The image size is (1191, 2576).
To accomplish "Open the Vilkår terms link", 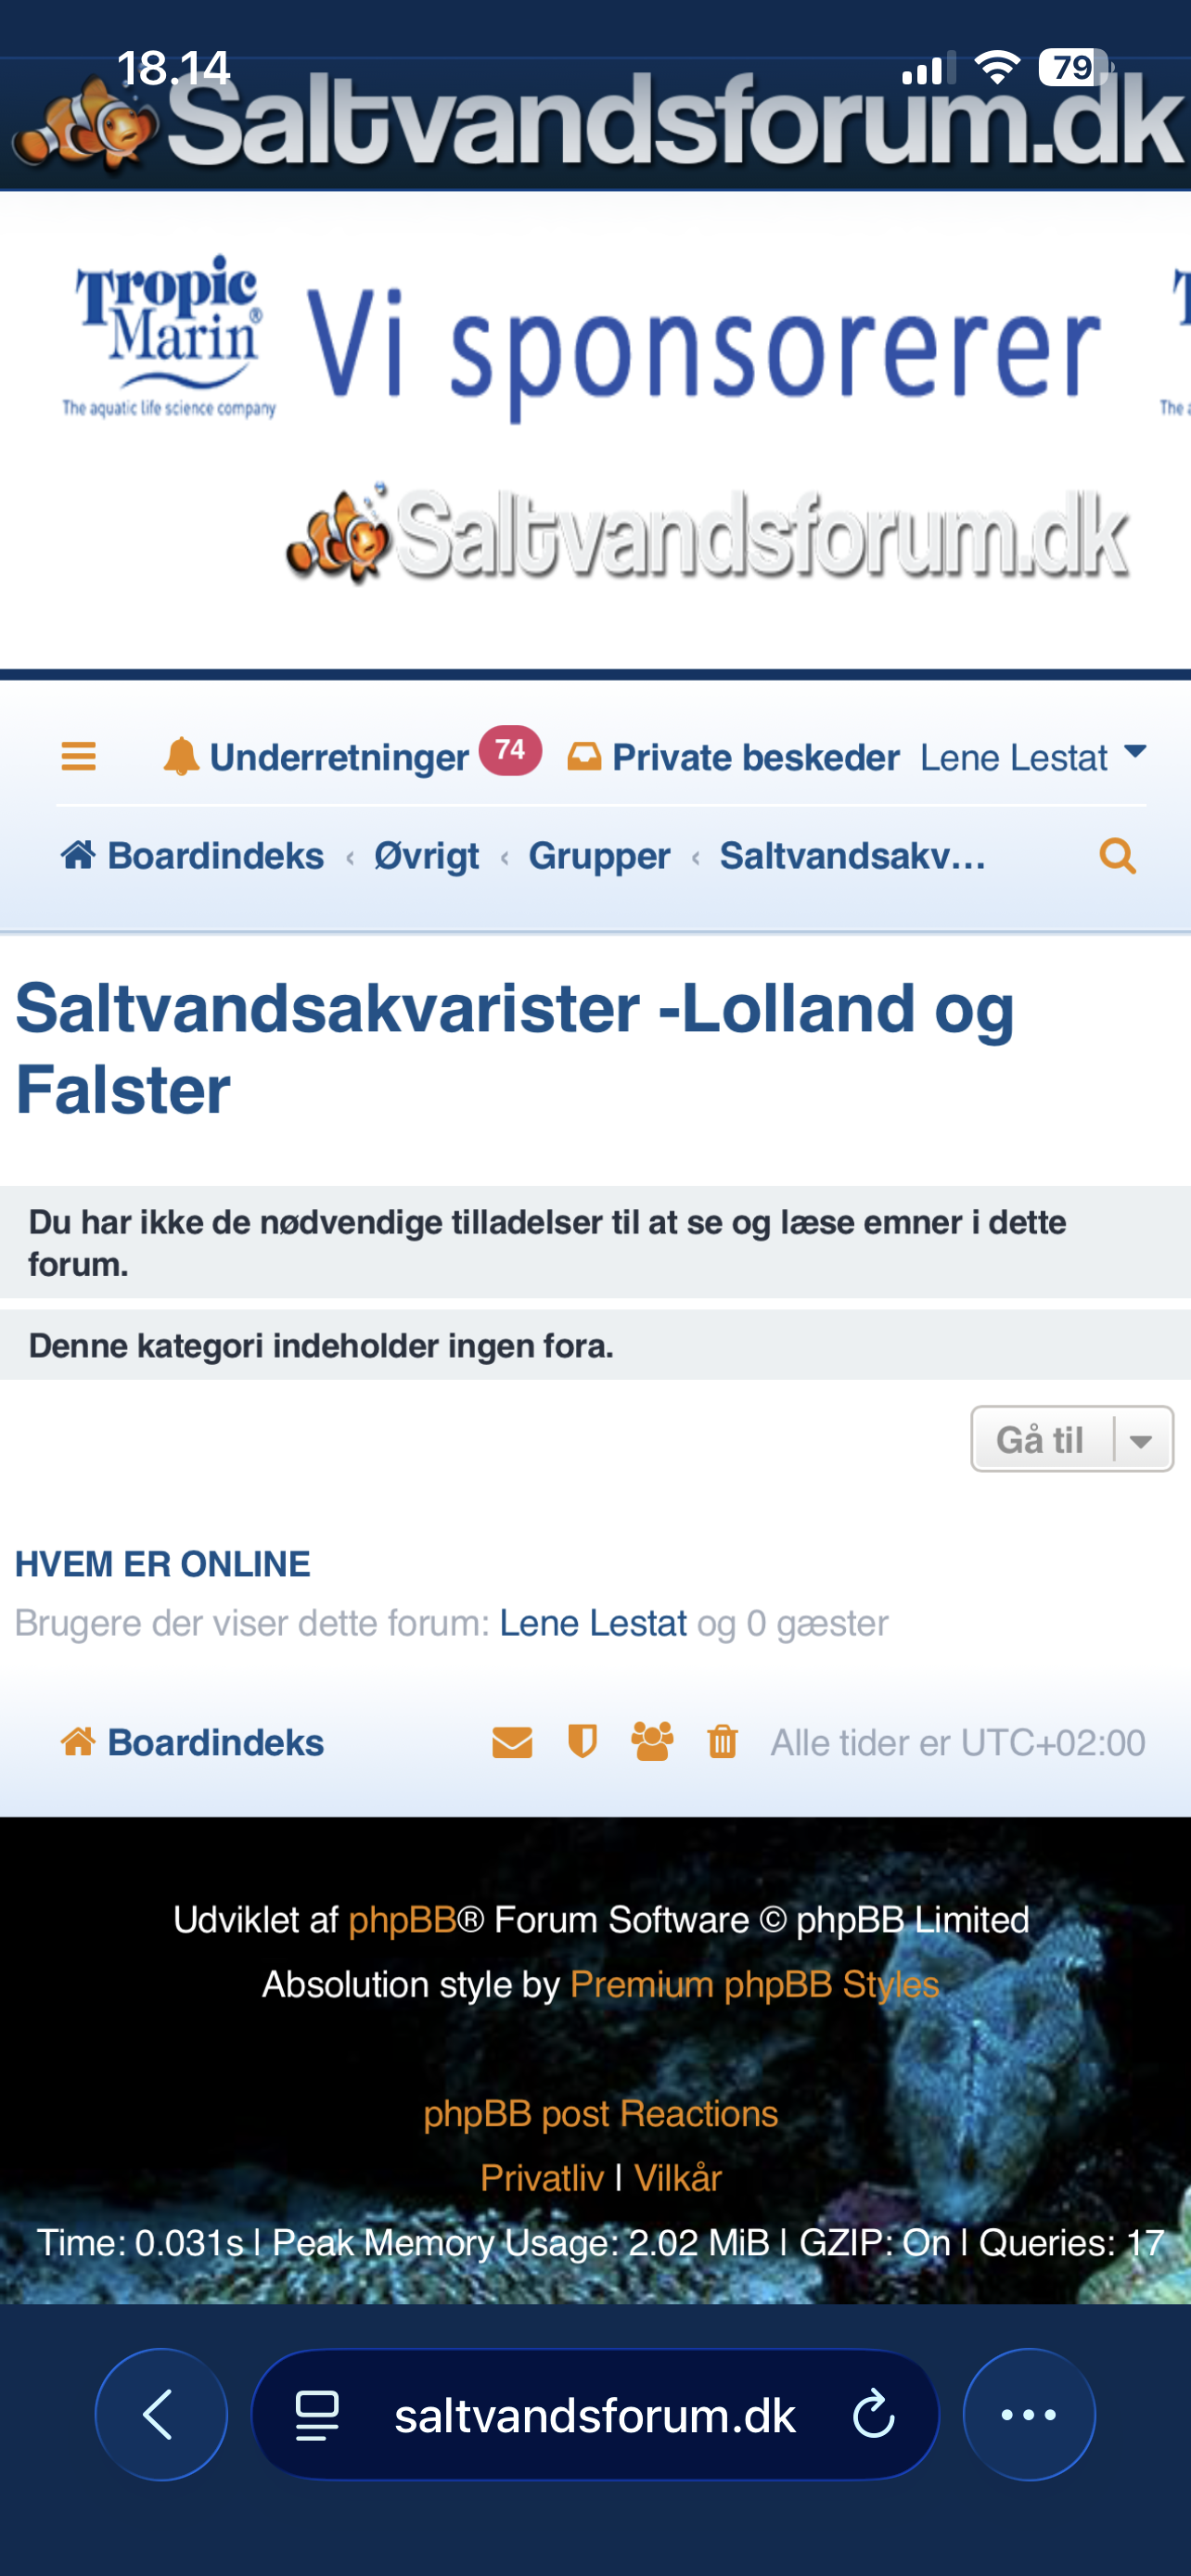I will pyautogui.click(x=678, y=2178).
